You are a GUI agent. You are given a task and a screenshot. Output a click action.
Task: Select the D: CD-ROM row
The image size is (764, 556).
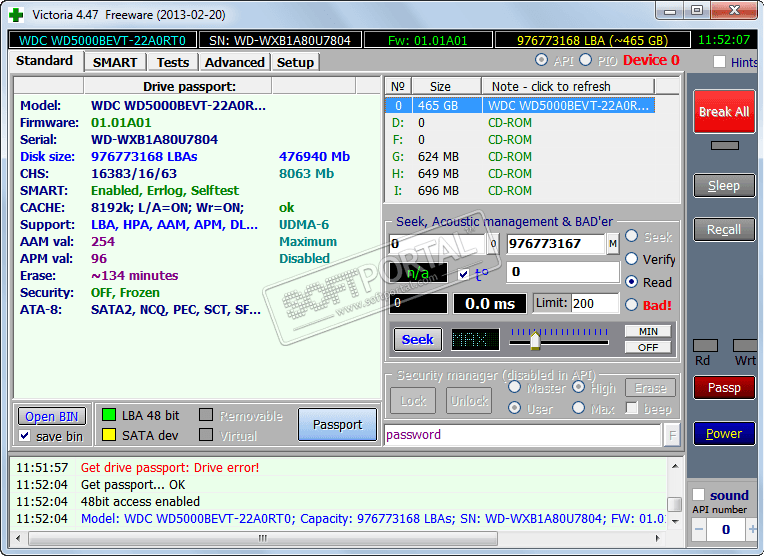pos(519,122)
